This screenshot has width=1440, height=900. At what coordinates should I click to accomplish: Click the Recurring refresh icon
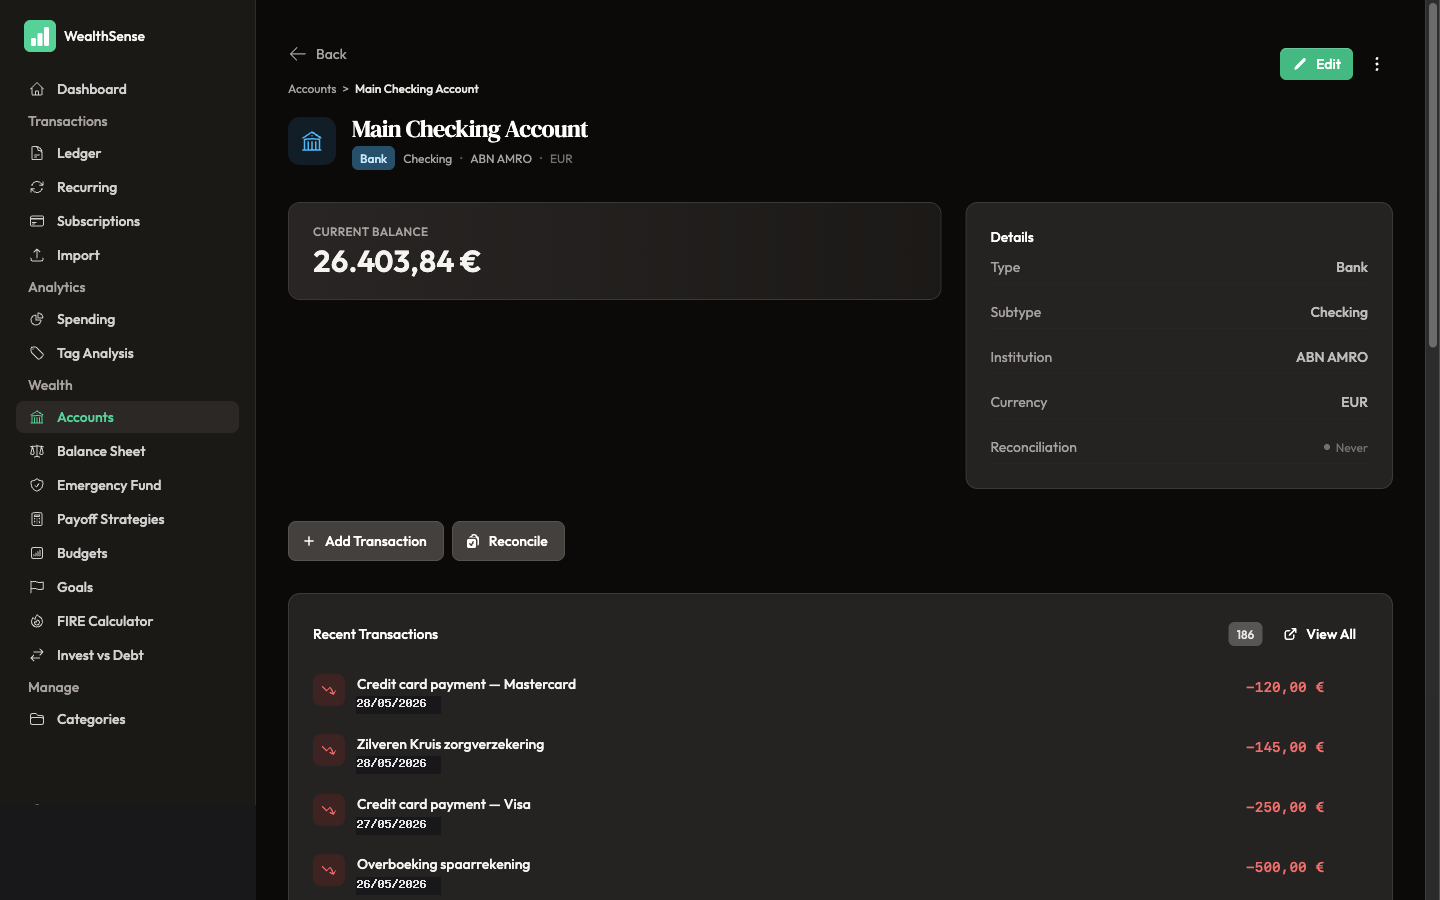[37, 187]
